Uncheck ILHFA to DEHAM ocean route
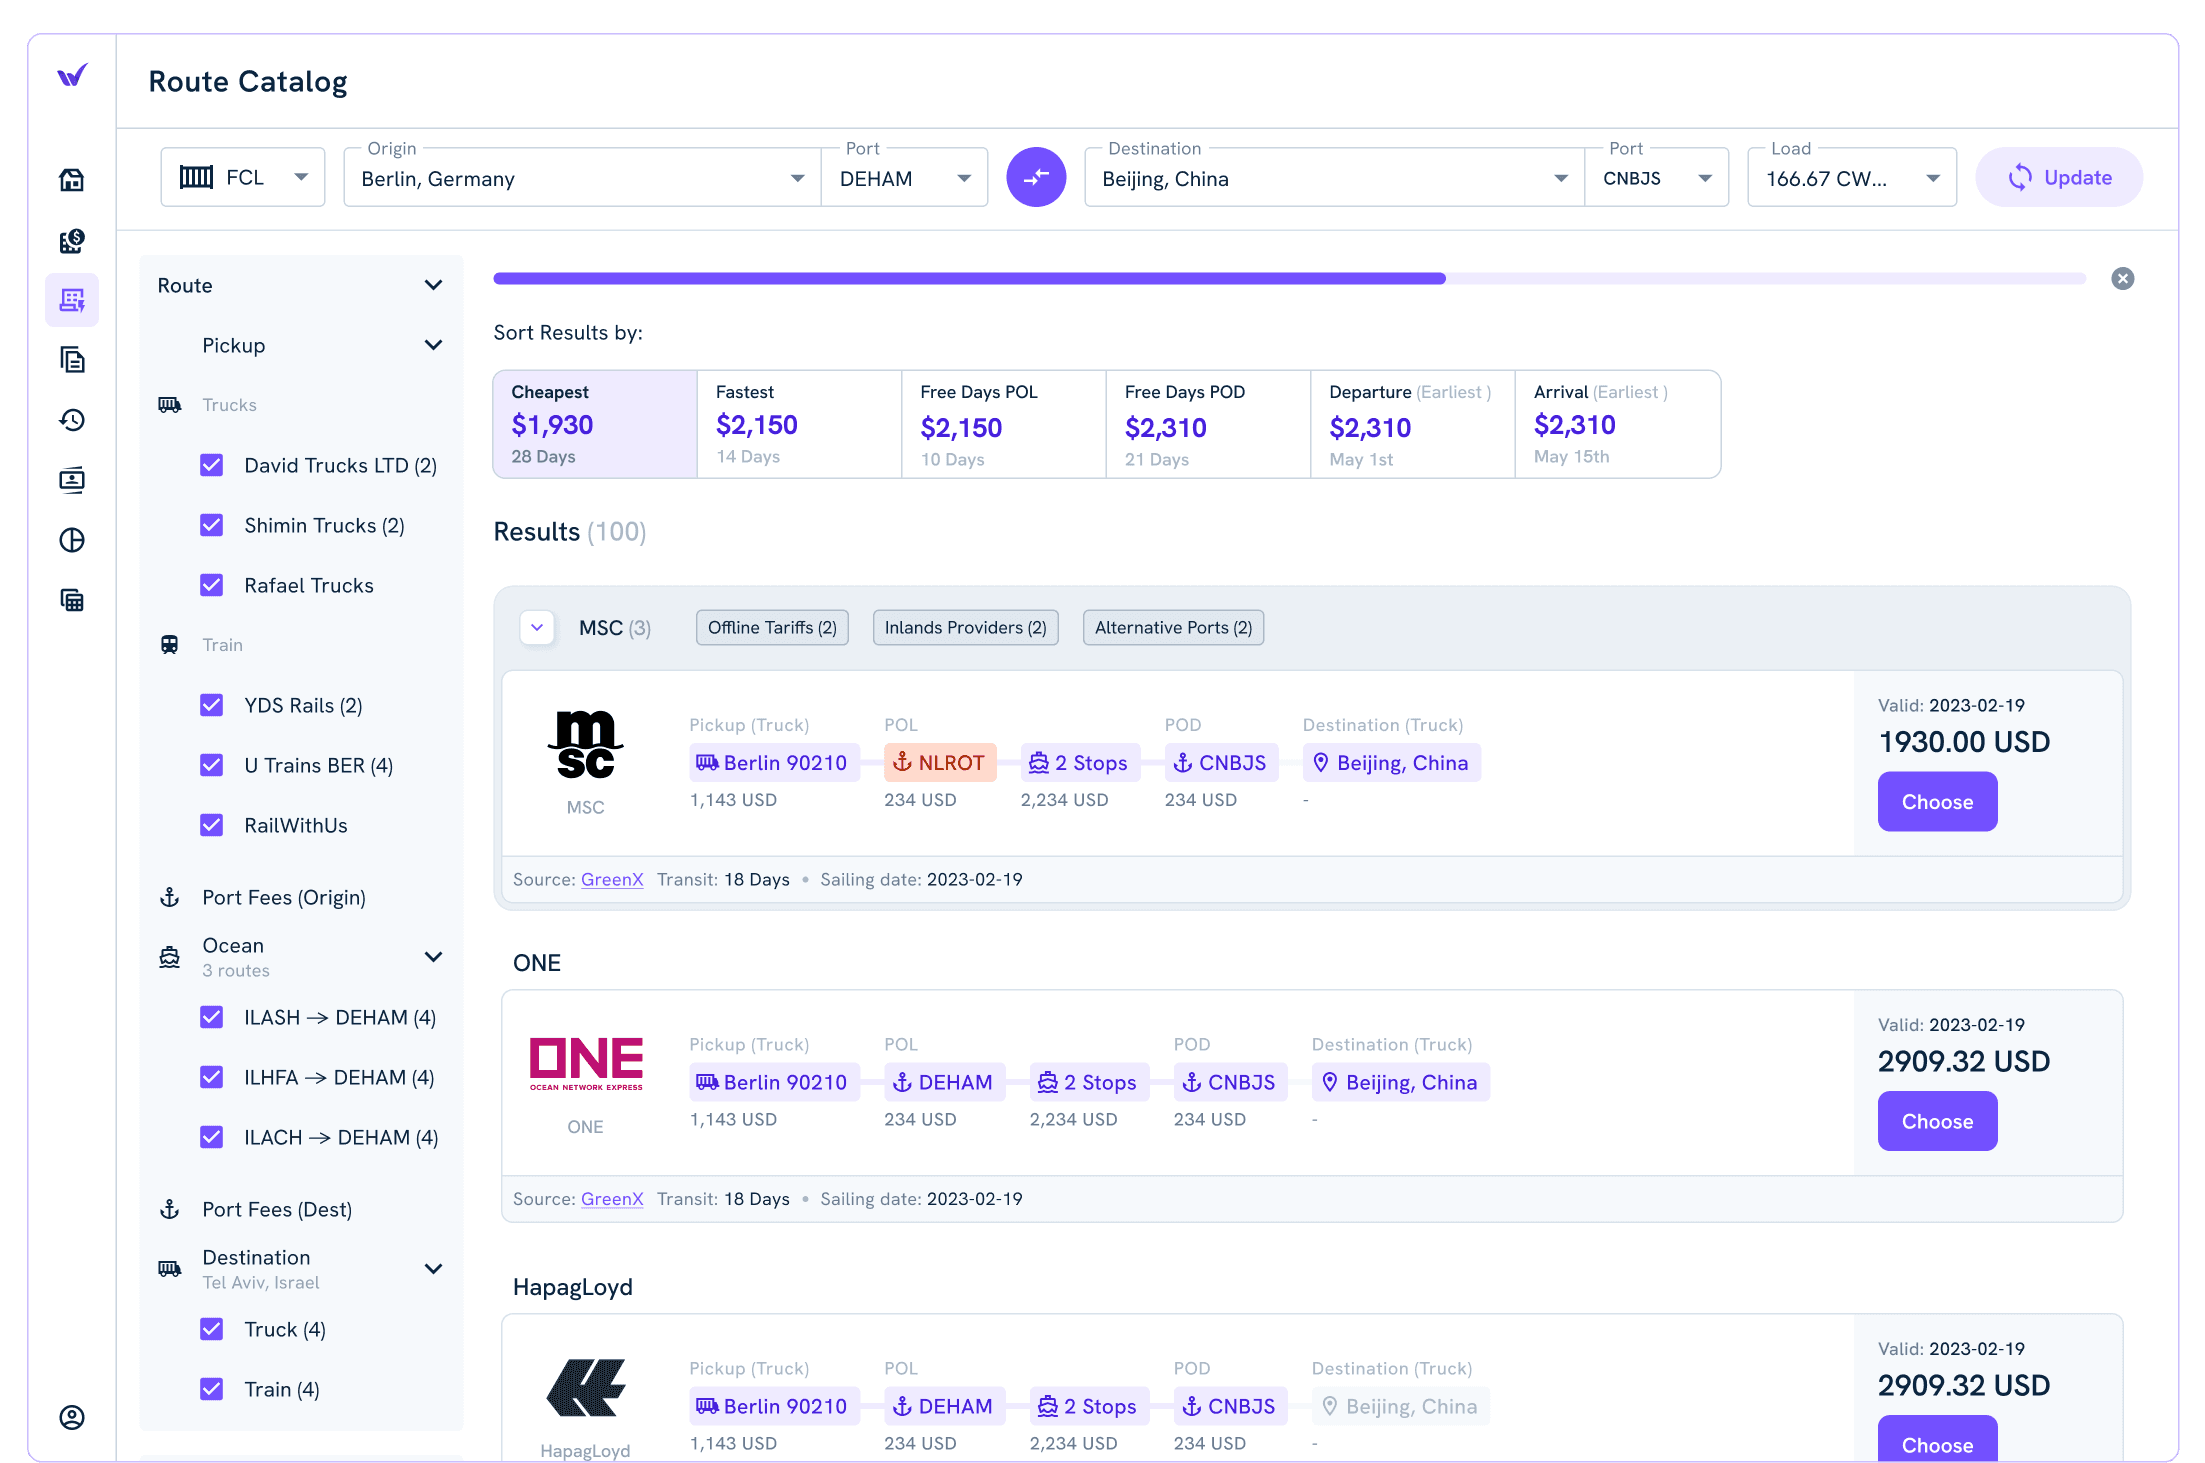Image resolution: width=2205 pixels, height=1463 pixels. [x=212, y=1077]
